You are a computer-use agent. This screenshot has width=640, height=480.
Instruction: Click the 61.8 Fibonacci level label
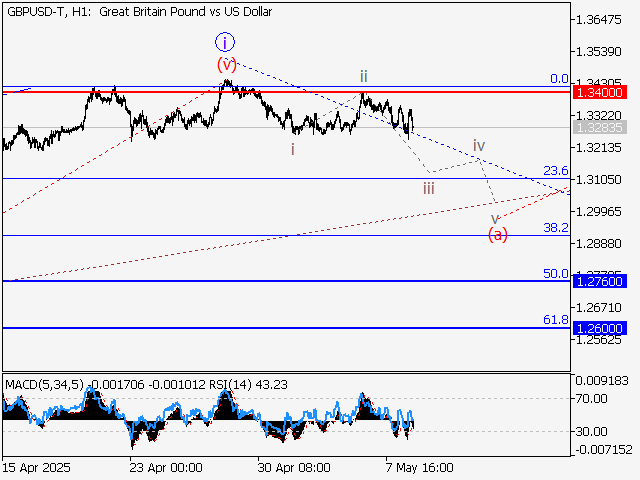tap(555, 320)
